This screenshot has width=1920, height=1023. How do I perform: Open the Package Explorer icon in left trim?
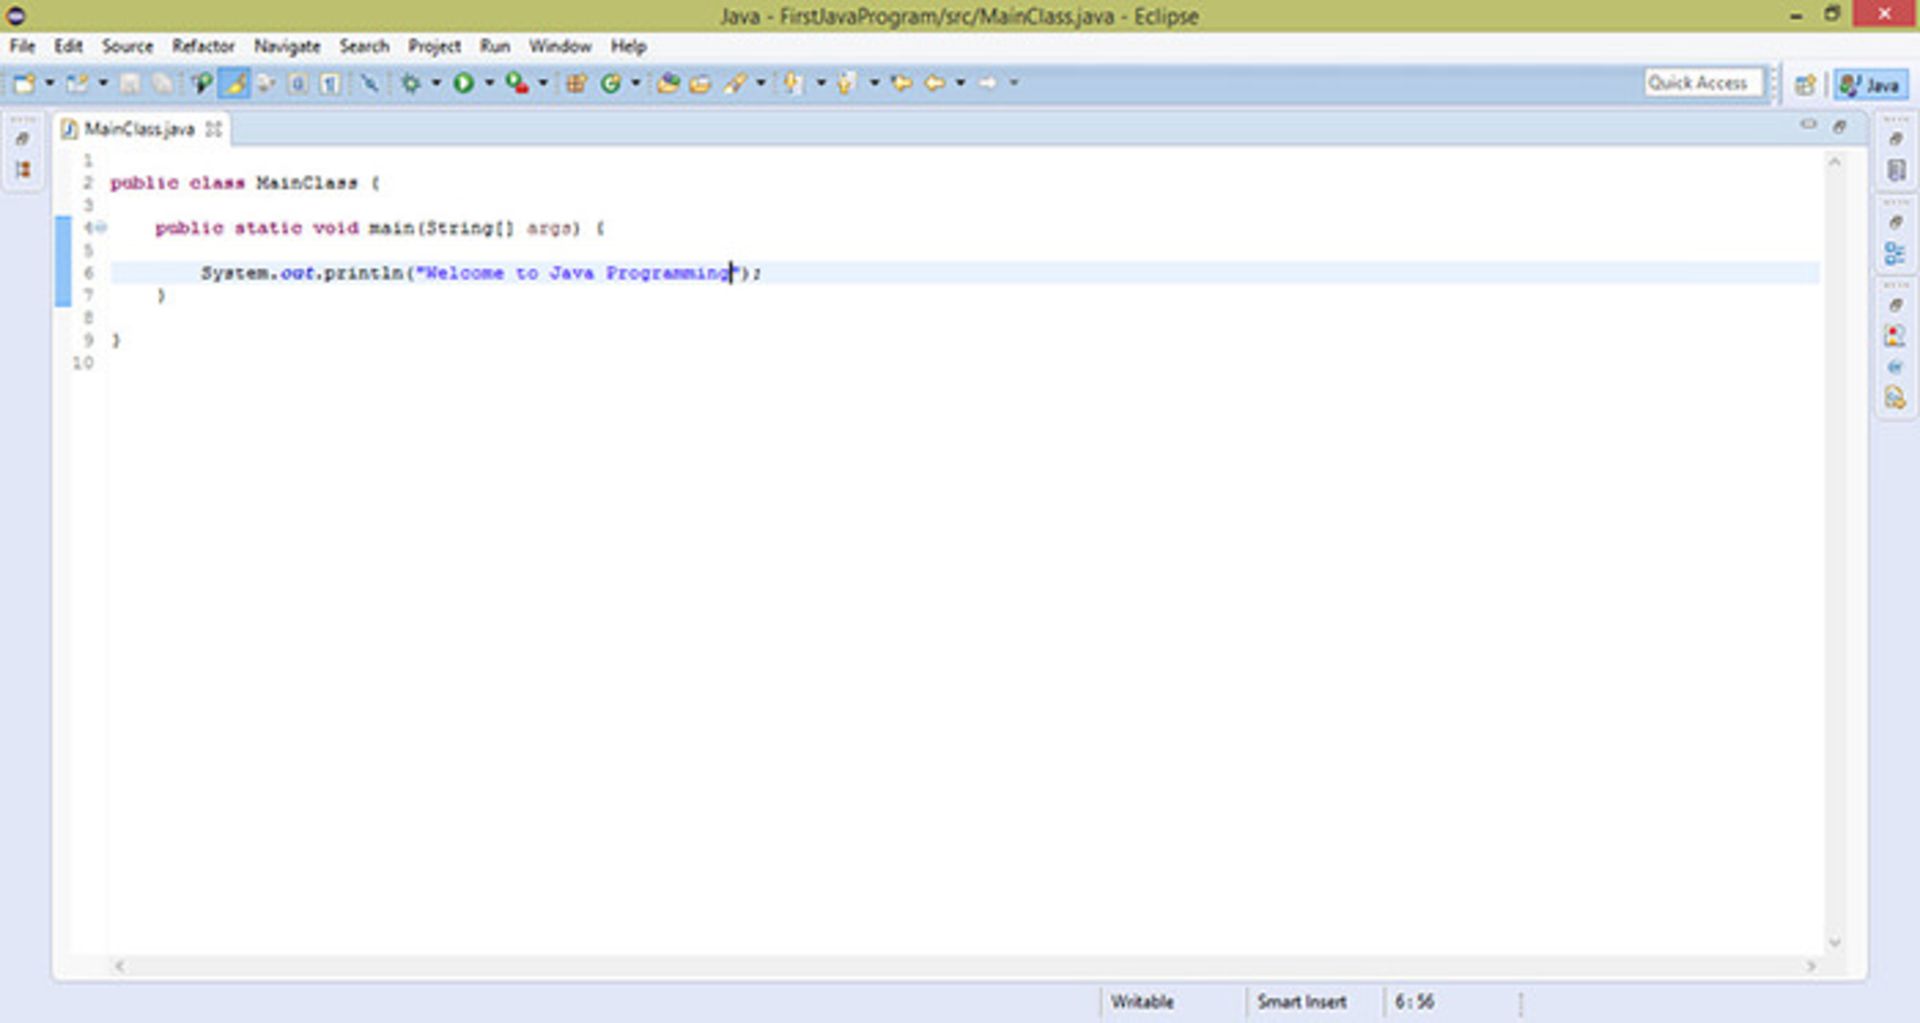[22, 170]
